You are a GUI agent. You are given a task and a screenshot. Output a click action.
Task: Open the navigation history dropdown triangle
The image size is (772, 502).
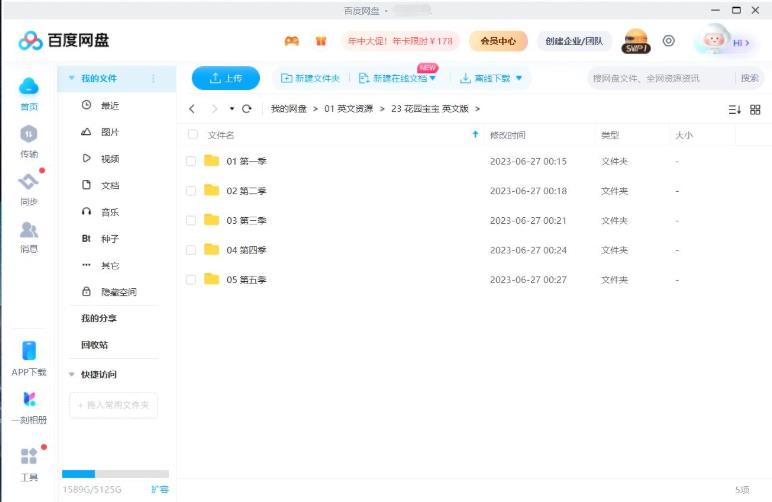pos(231,109)
